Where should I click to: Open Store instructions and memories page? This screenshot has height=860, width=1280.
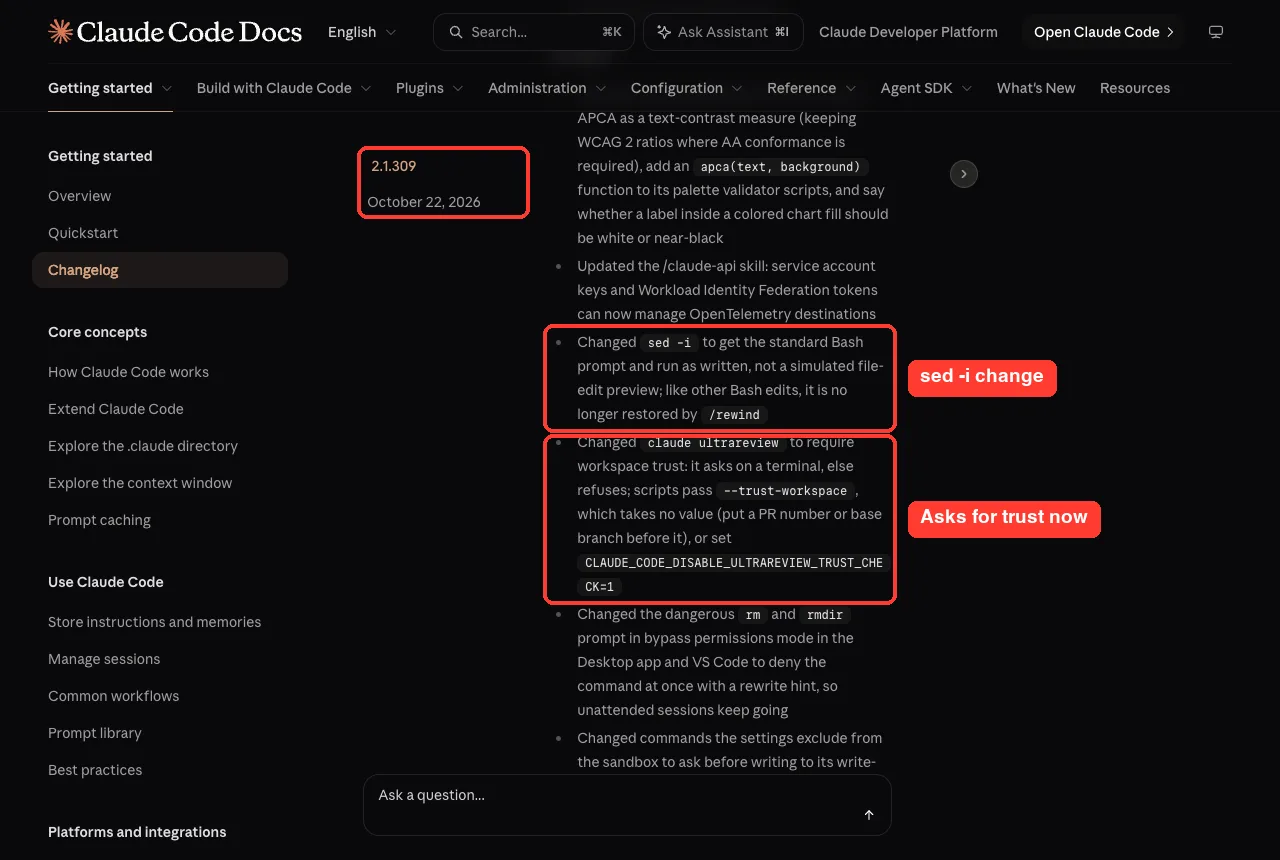click(x=155, y=622)
